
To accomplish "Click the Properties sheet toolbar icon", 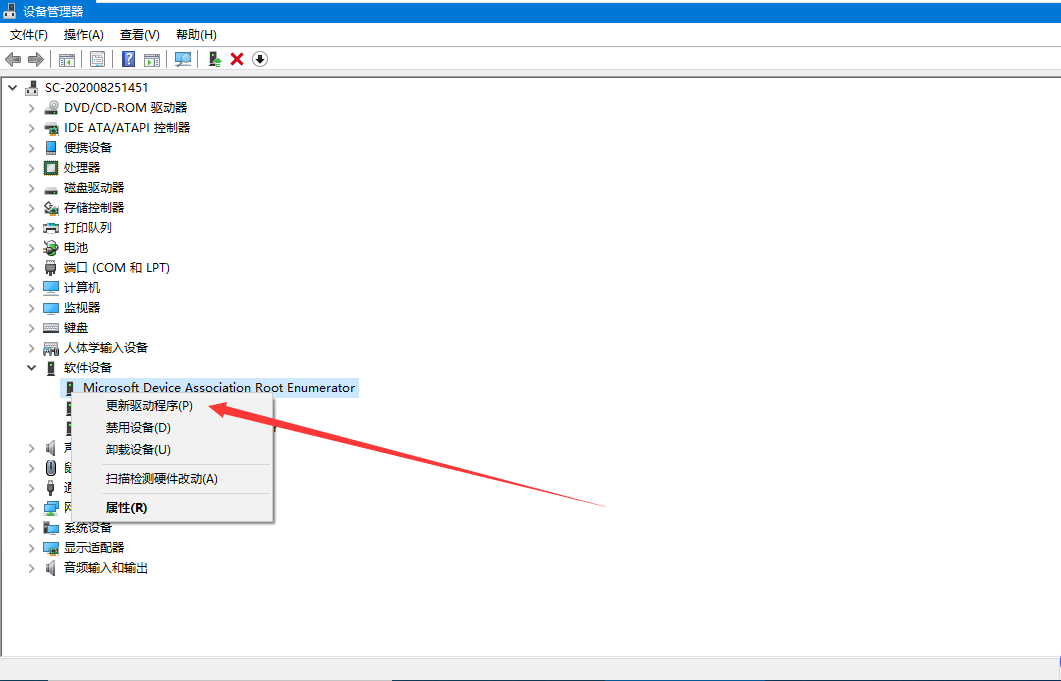I will pos(97,59).
